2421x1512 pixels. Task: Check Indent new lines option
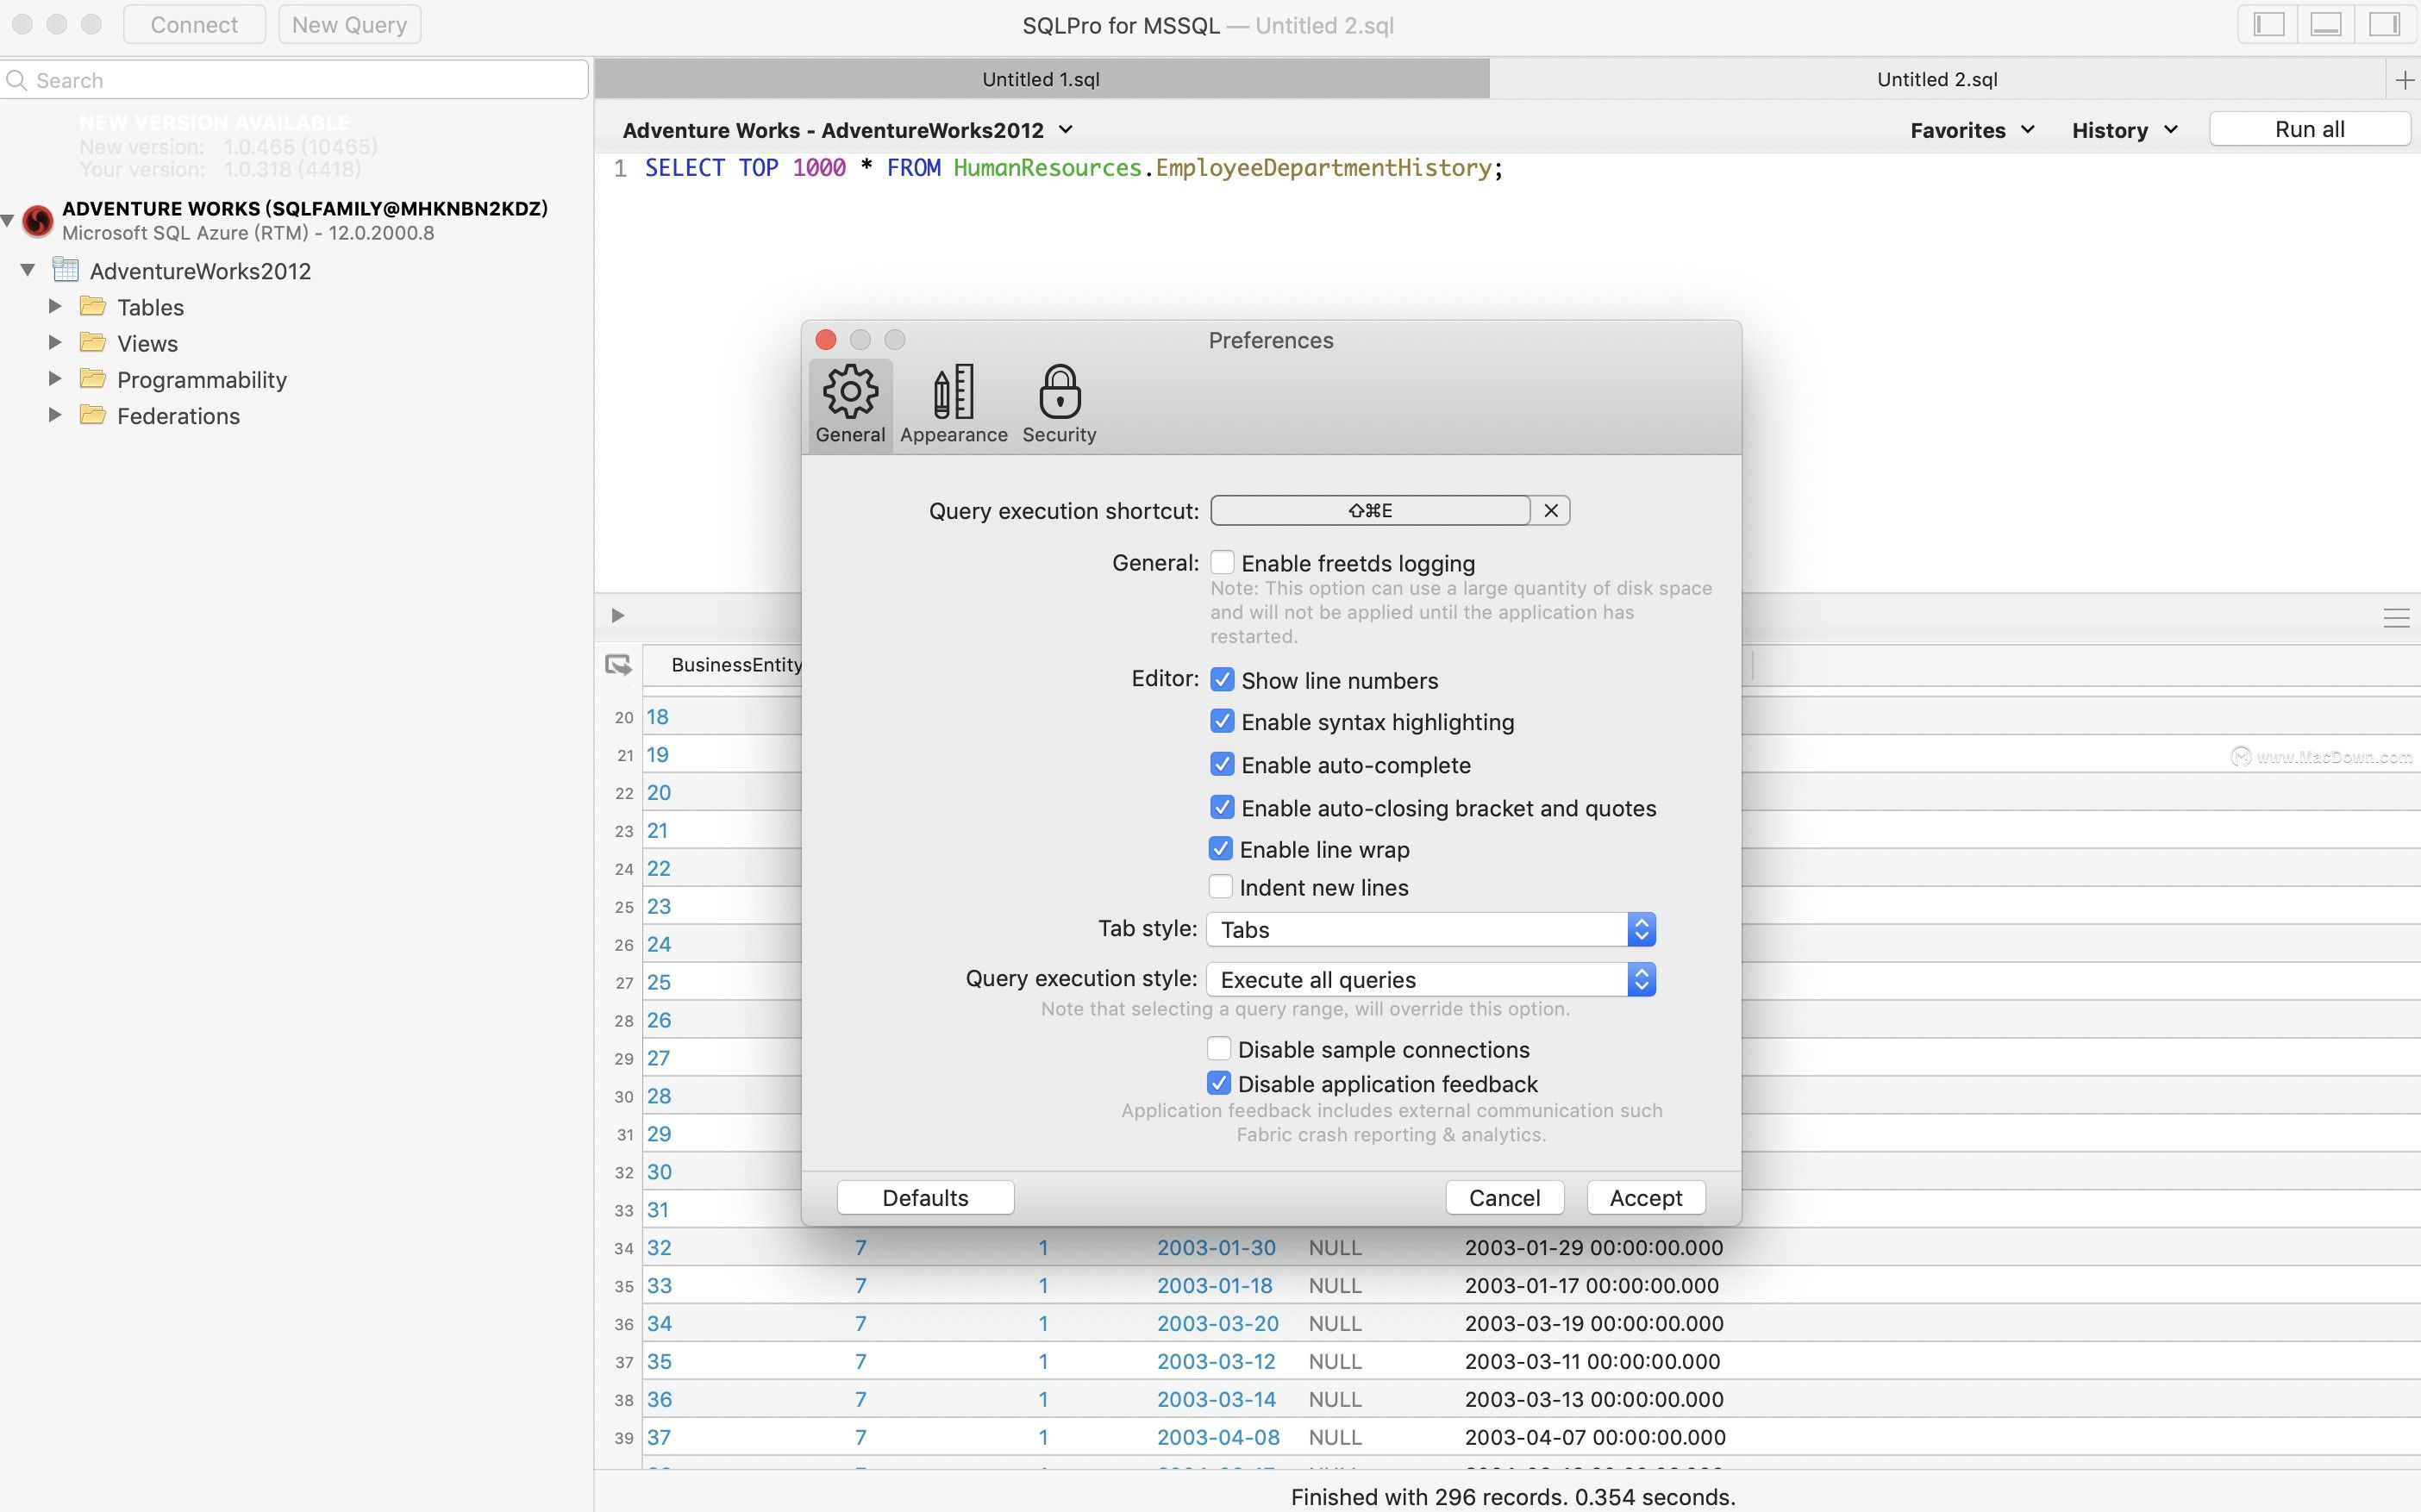pos(1220,887)
